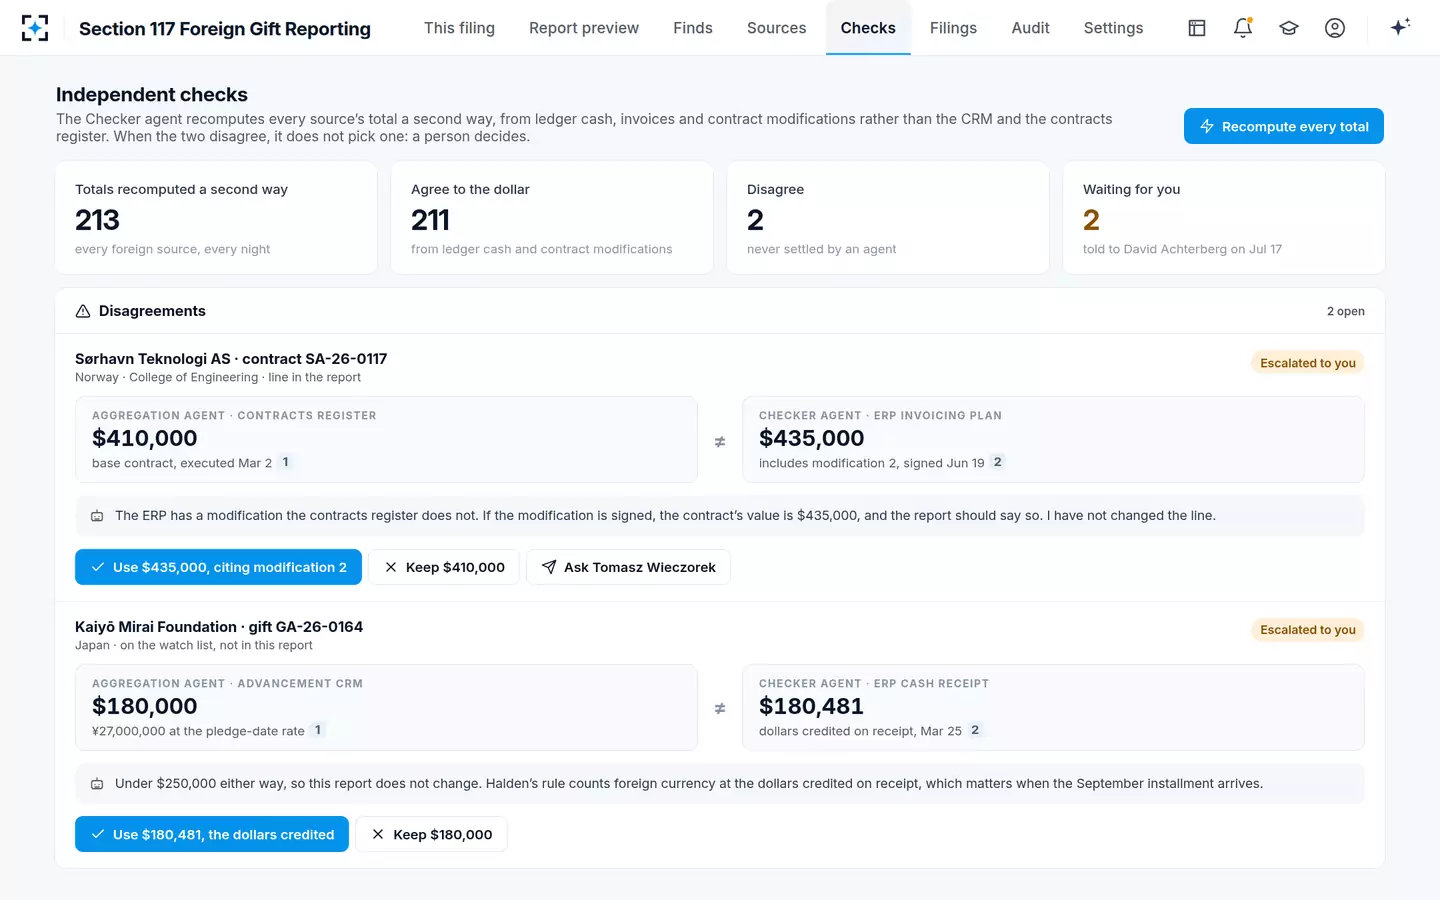Open the Agree to the dollar card
The width and height of the screenshot is (1440, 900).
[552, 218]
